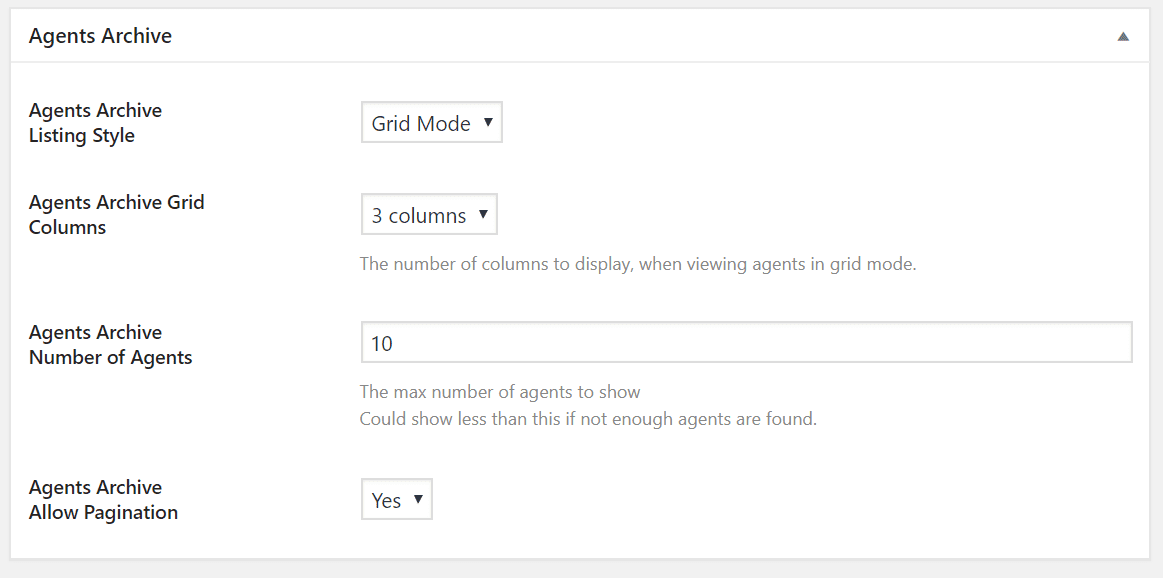Place cursor after value 10

click(x=395, y=344)
